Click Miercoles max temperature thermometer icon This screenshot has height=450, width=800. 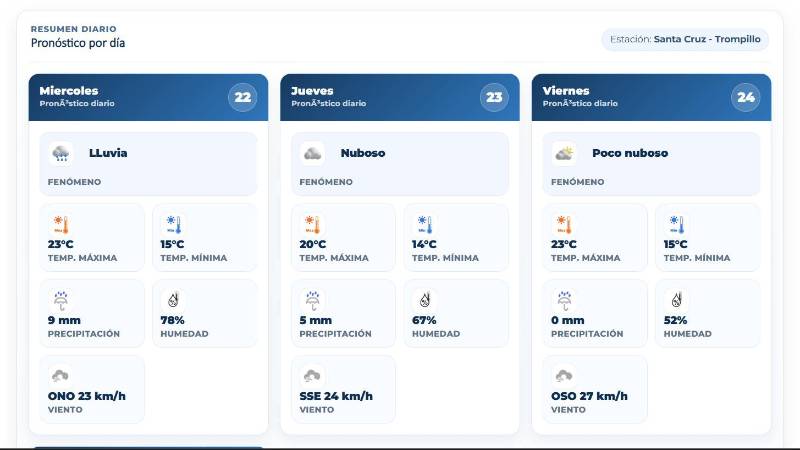[x=61, y=224]
